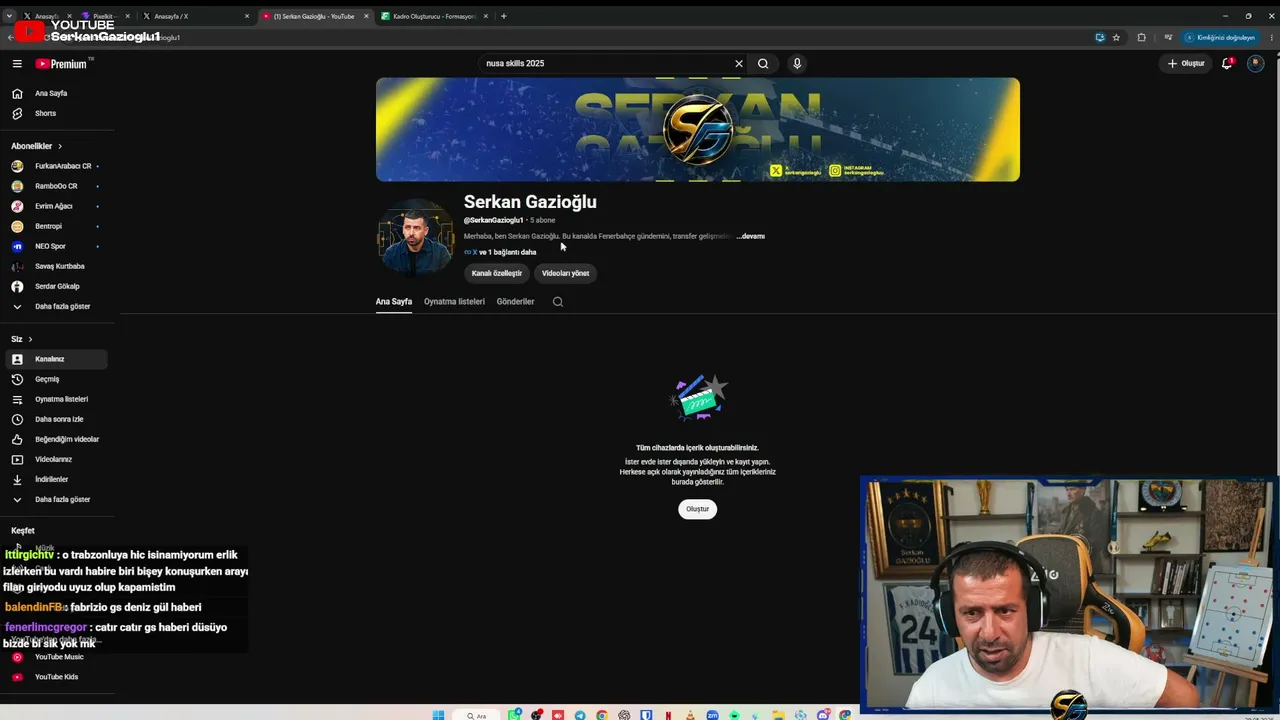Screen dimensions: 1280x720
Task: Open Discord from the taskbar
Action: pyautogui.click(x=822, y=715)
